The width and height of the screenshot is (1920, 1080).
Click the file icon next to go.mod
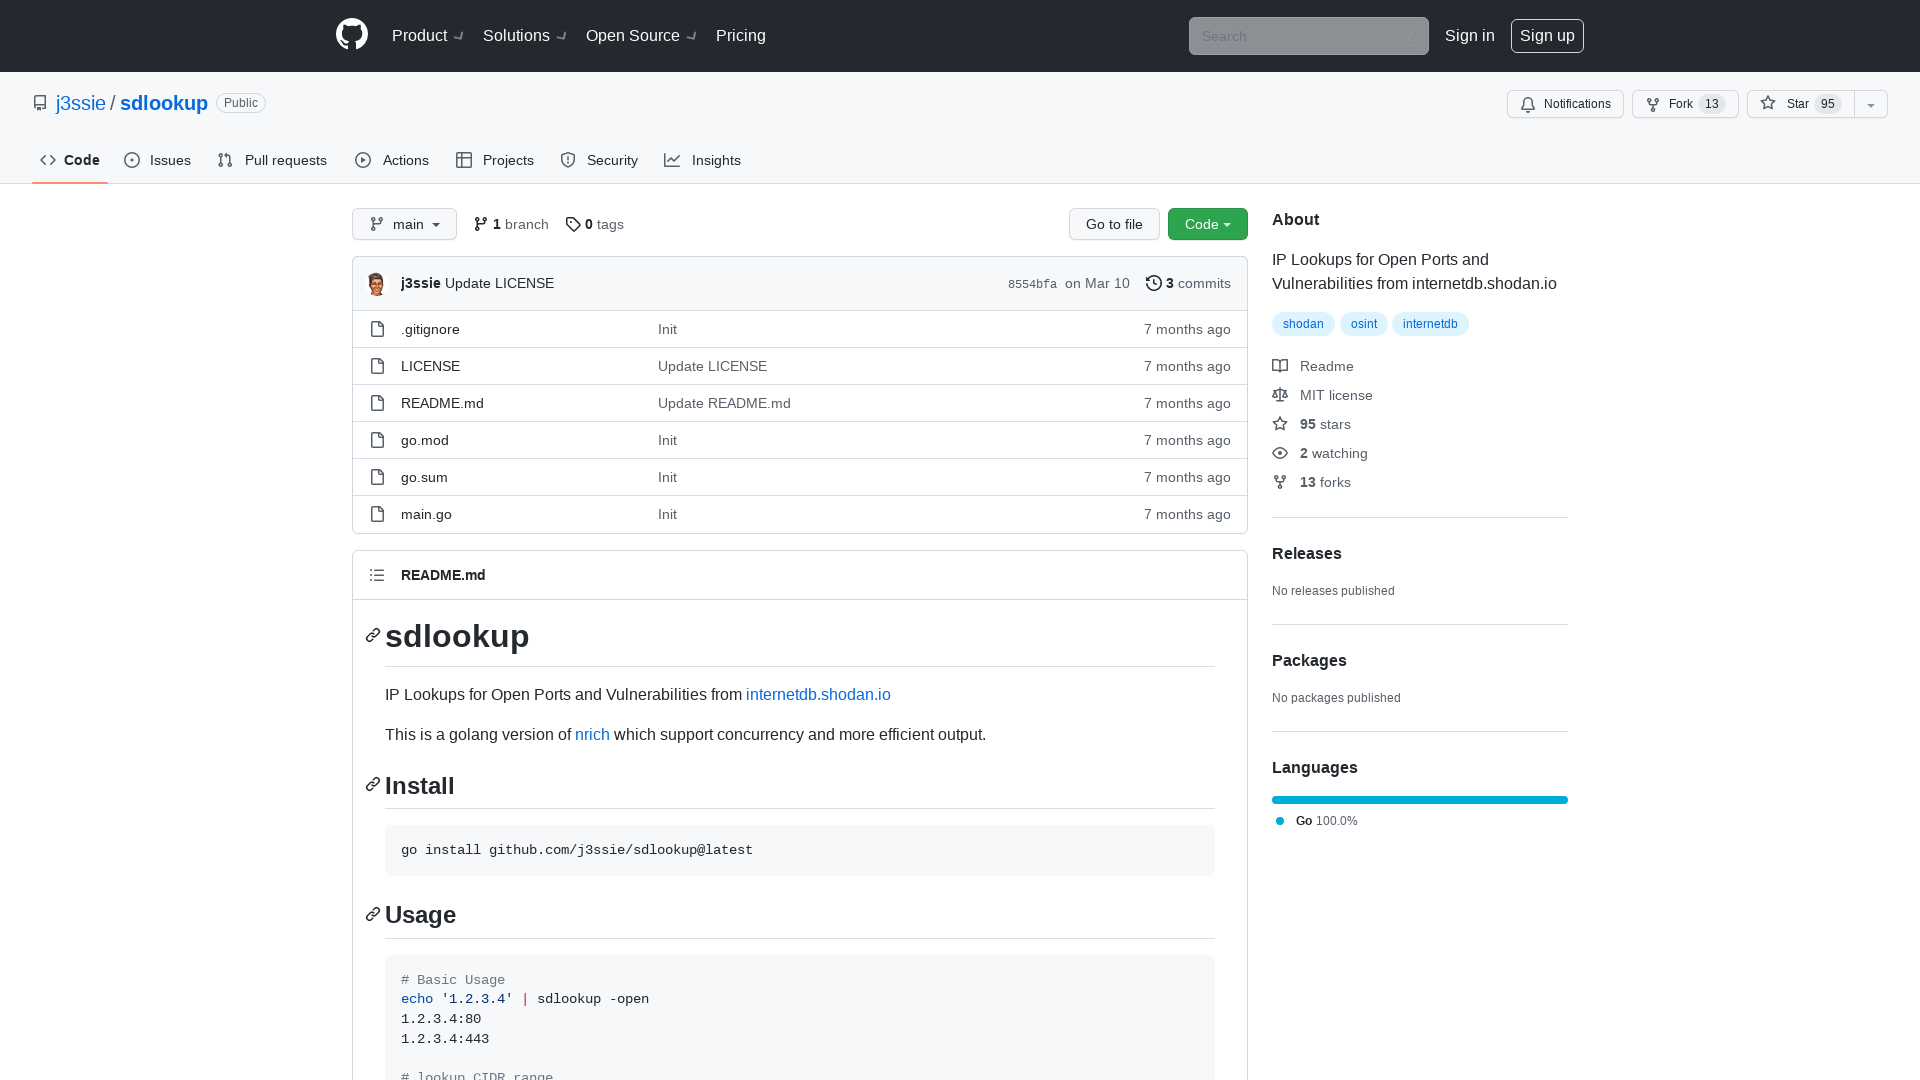point(377,440)
